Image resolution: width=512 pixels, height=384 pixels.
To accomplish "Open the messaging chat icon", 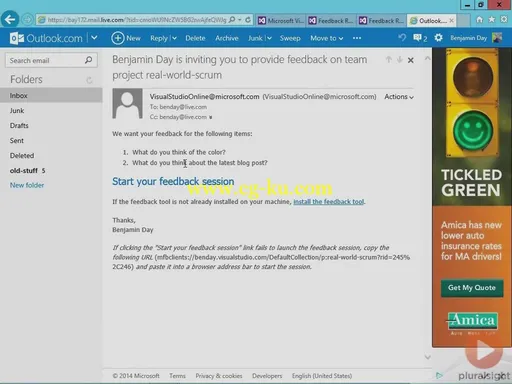I will coord(417,38).
